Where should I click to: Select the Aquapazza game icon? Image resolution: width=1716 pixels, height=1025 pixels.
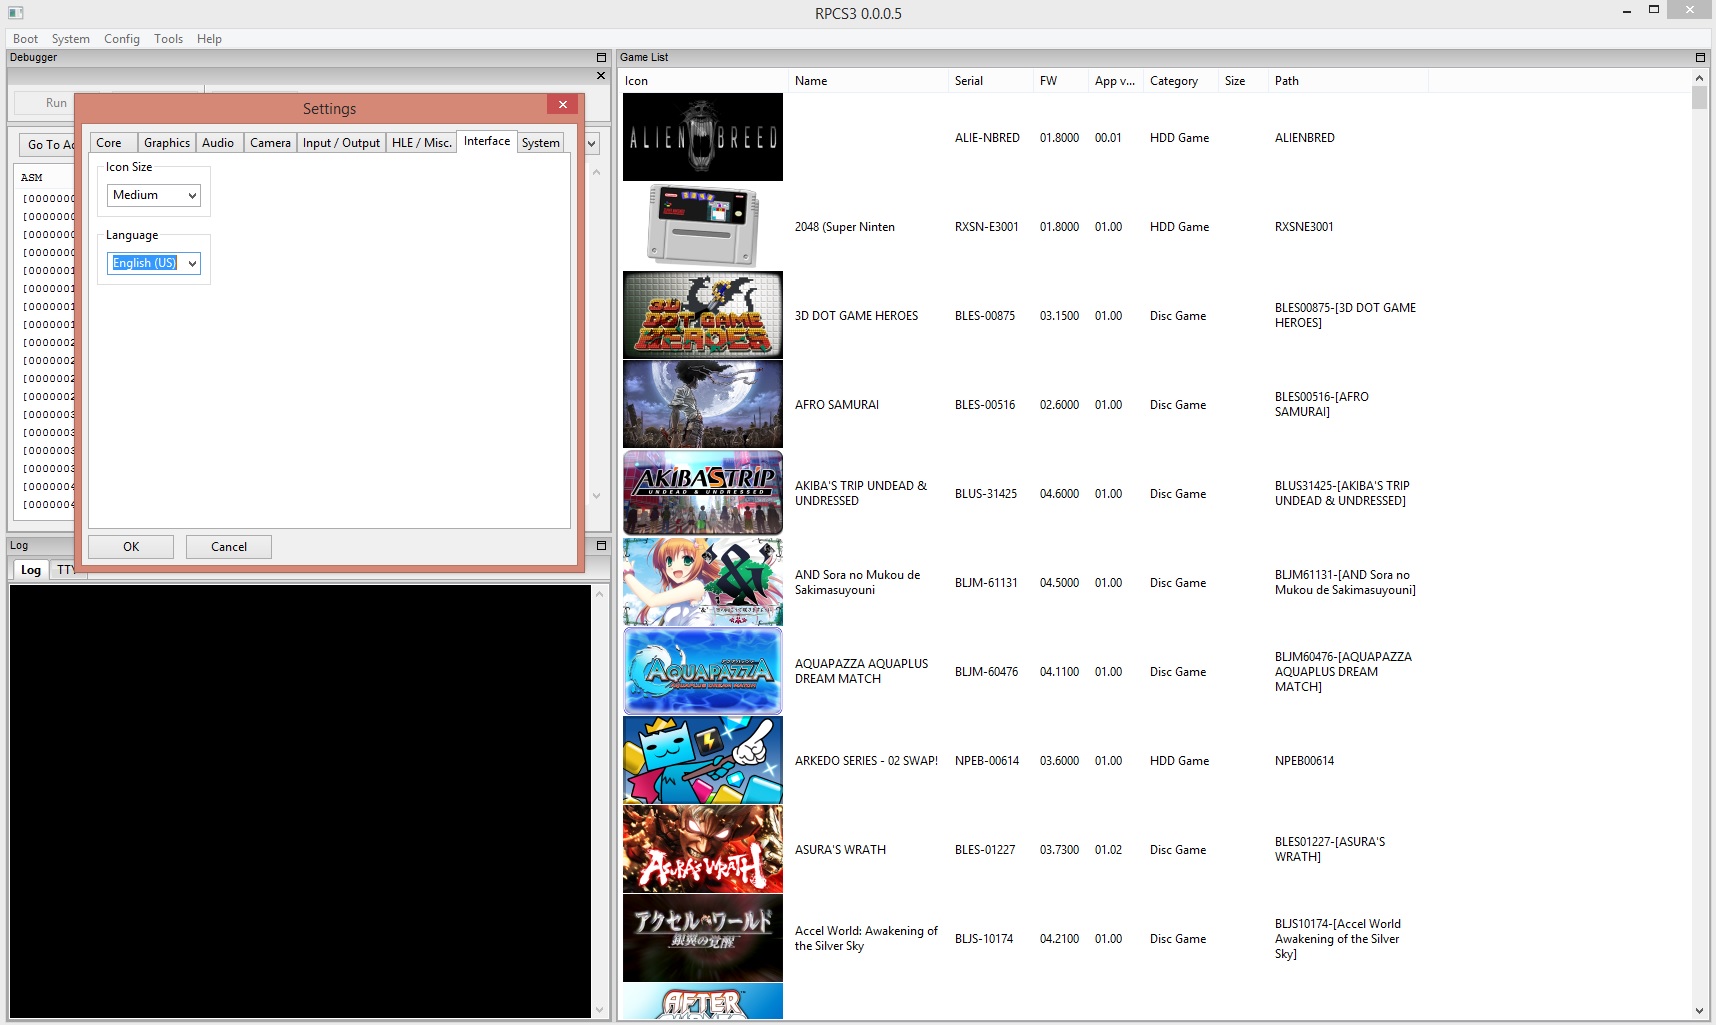click(702, 671)
